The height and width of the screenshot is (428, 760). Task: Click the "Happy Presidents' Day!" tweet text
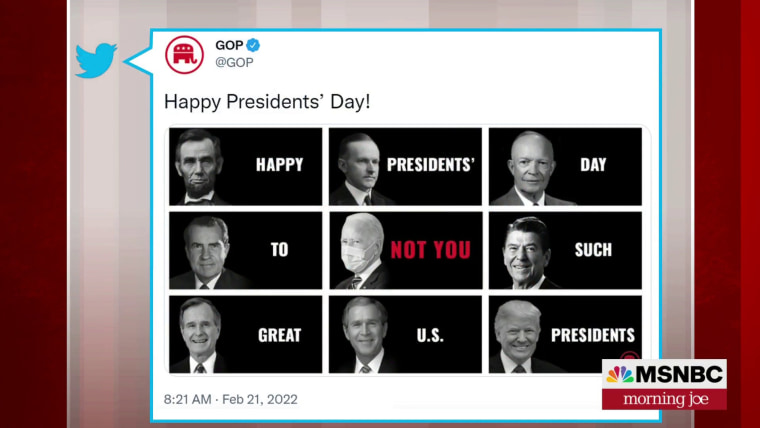pos(267,102)
